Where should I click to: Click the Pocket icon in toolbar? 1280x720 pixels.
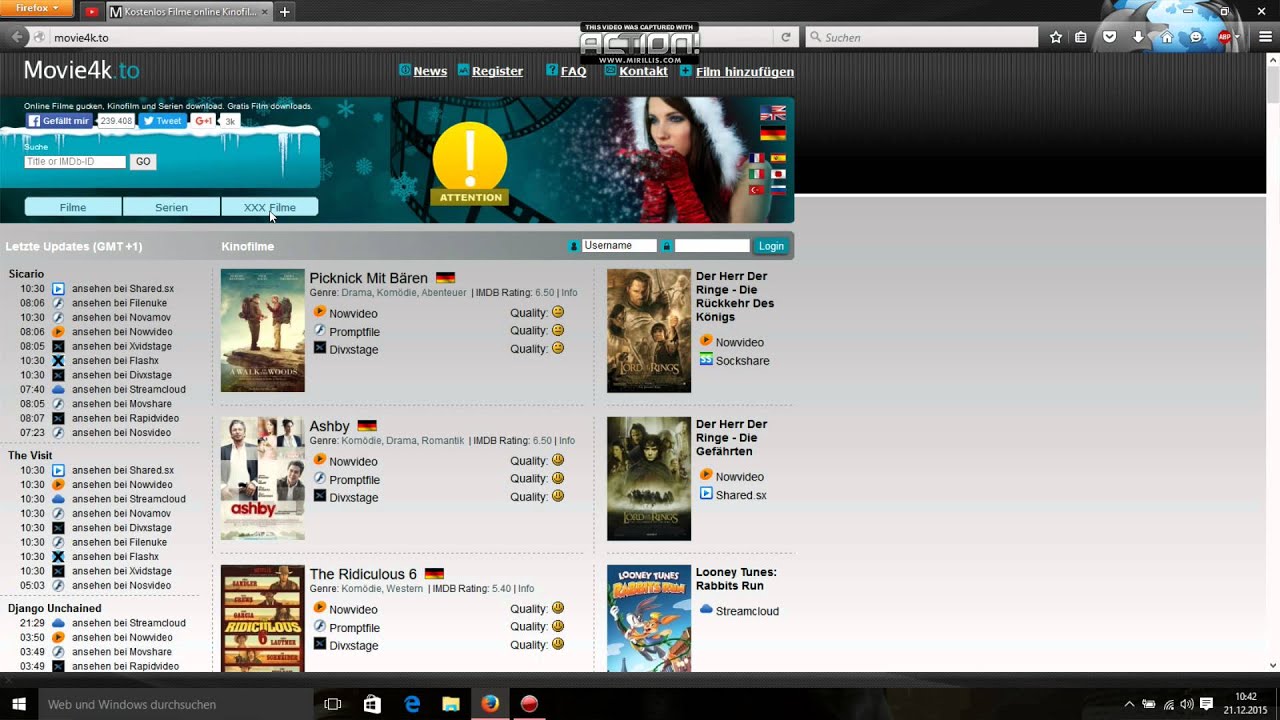[x=1109, y=37]
